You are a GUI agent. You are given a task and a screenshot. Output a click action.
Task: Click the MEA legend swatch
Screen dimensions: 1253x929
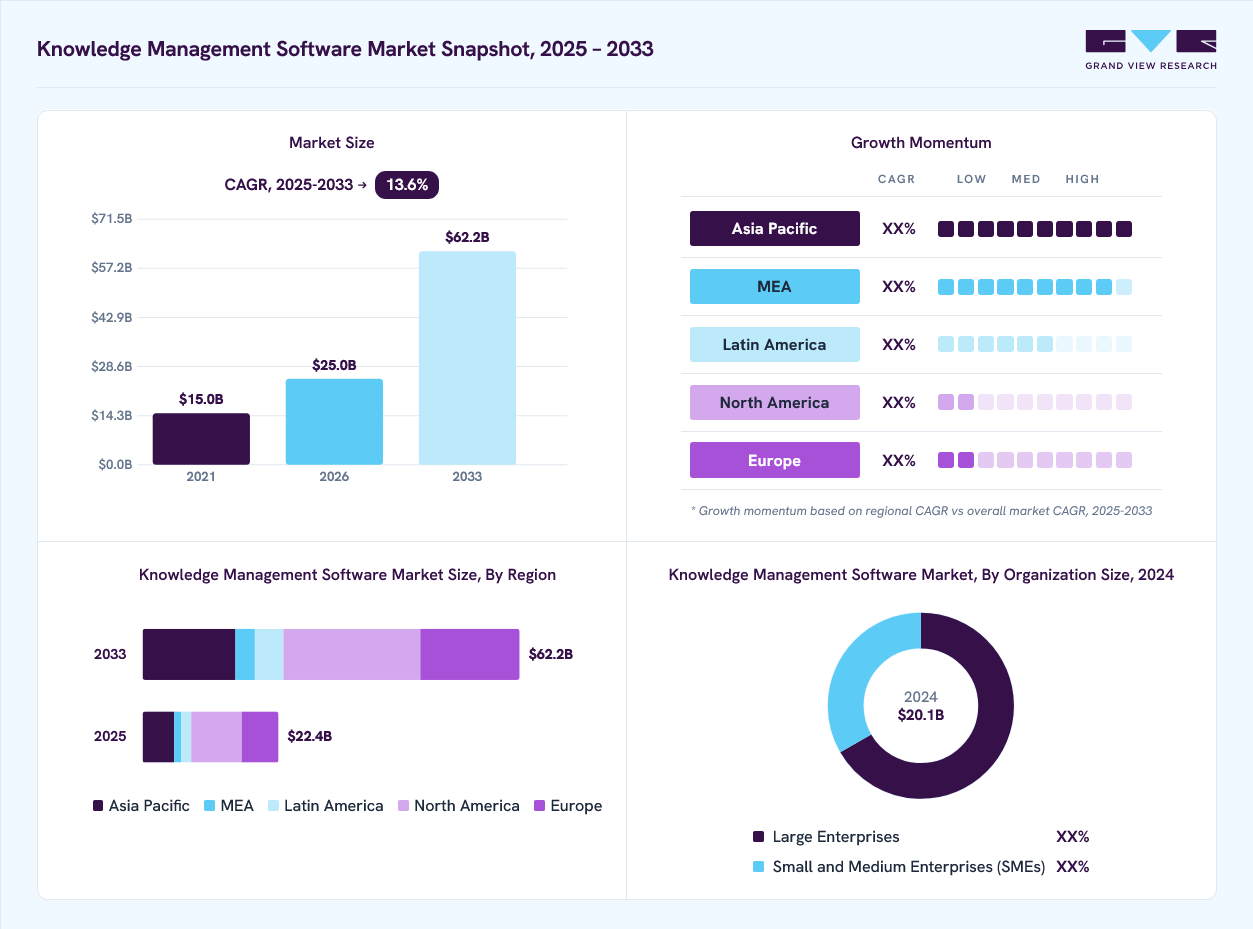coord(210,806)
